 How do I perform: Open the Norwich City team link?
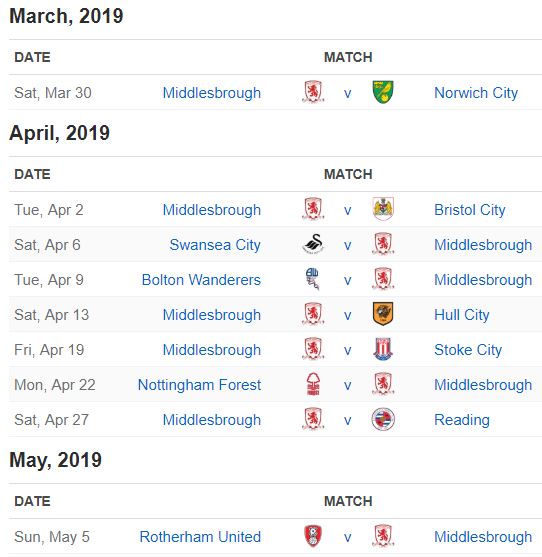click(x=476, y=93)
